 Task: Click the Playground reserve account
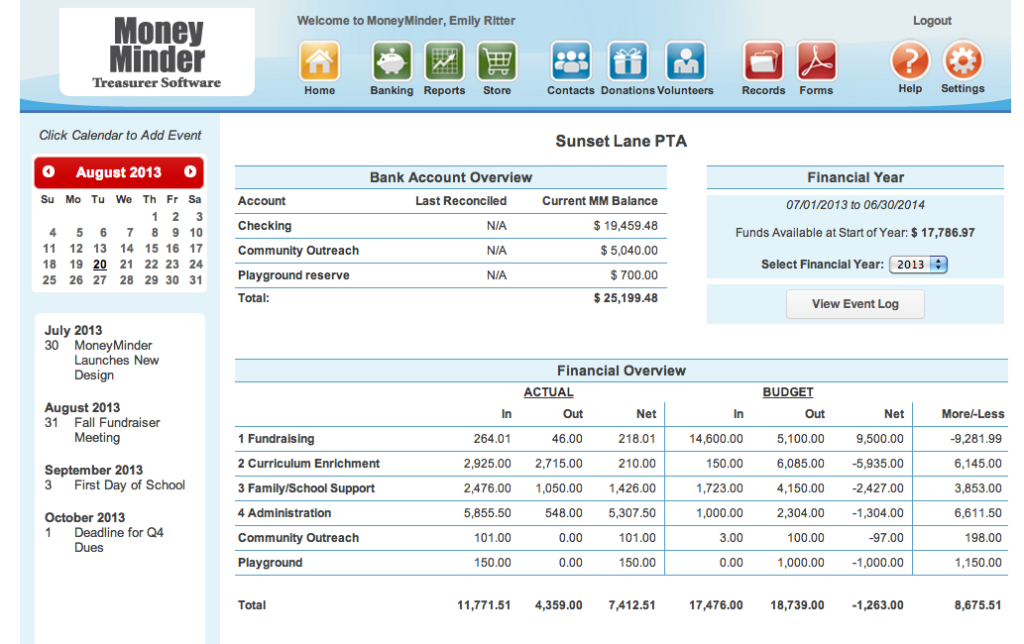[293, 276]
